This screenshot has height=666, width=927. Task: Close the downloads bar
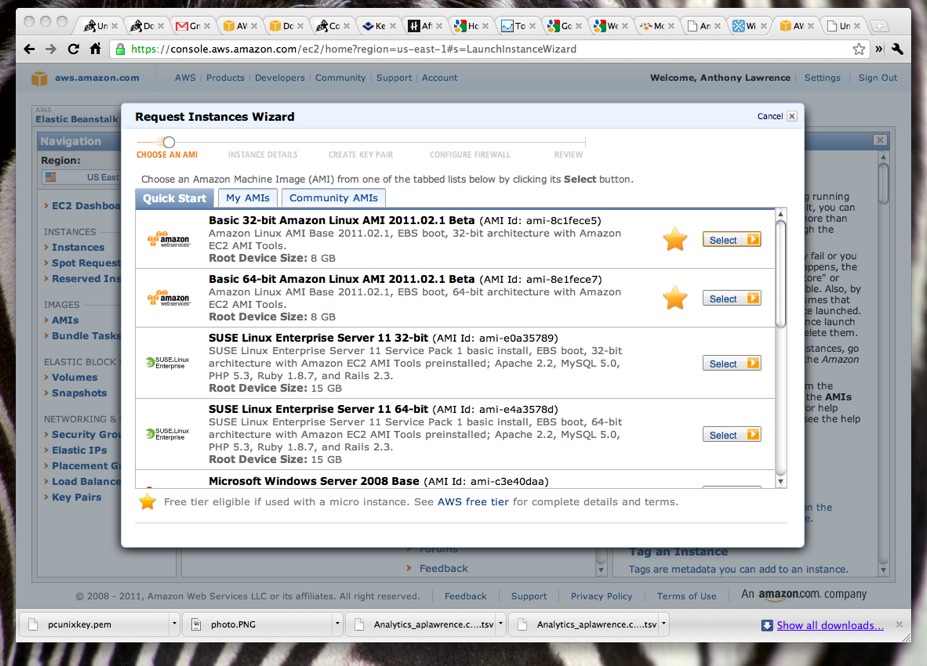point(899,624)
